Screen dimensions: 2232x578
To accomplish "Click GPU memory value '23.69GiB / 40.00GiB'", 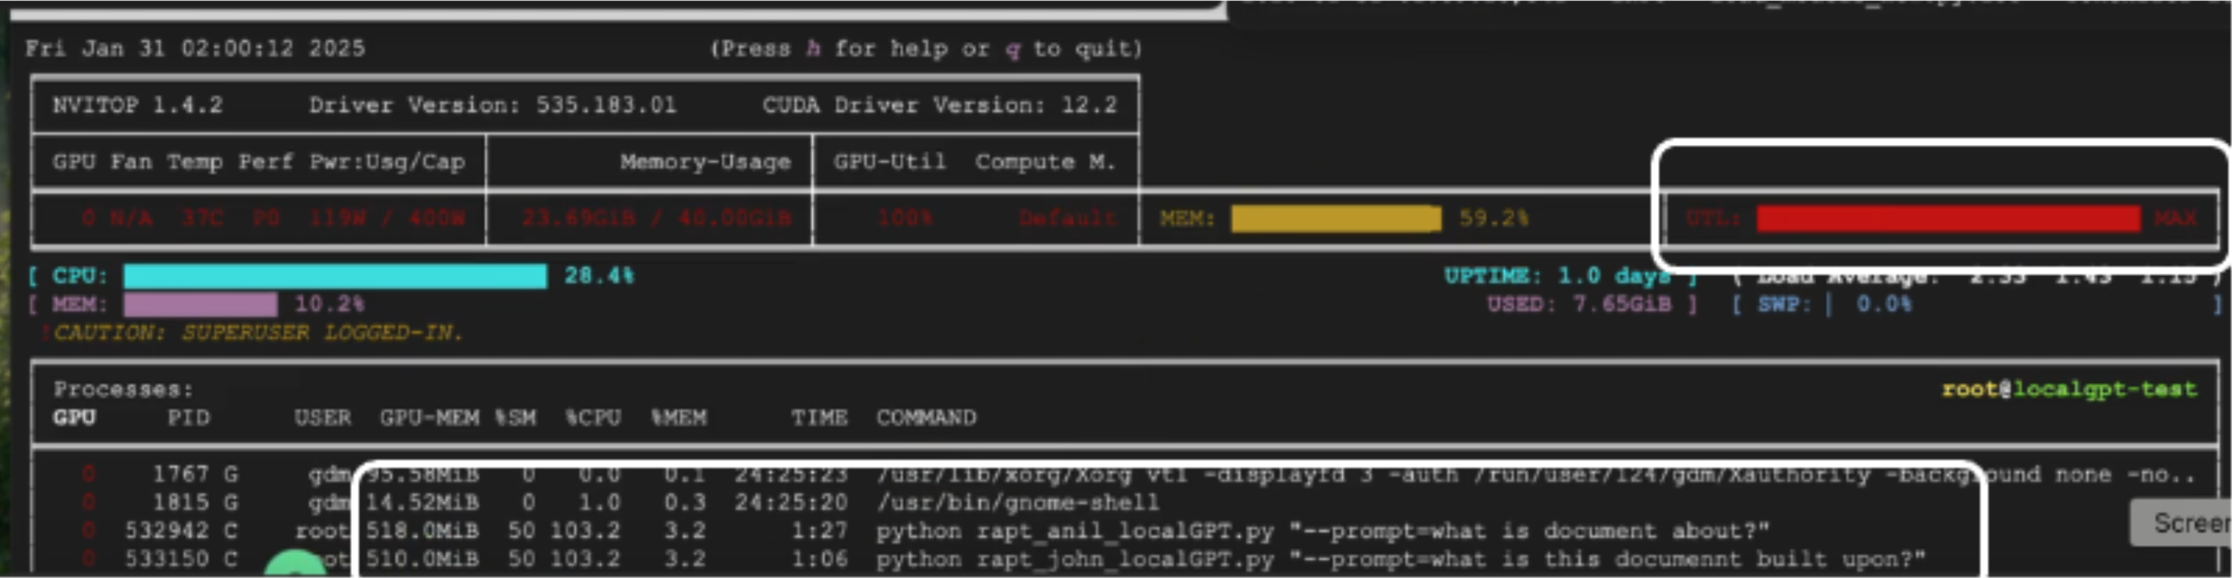I will coord(656,218).
